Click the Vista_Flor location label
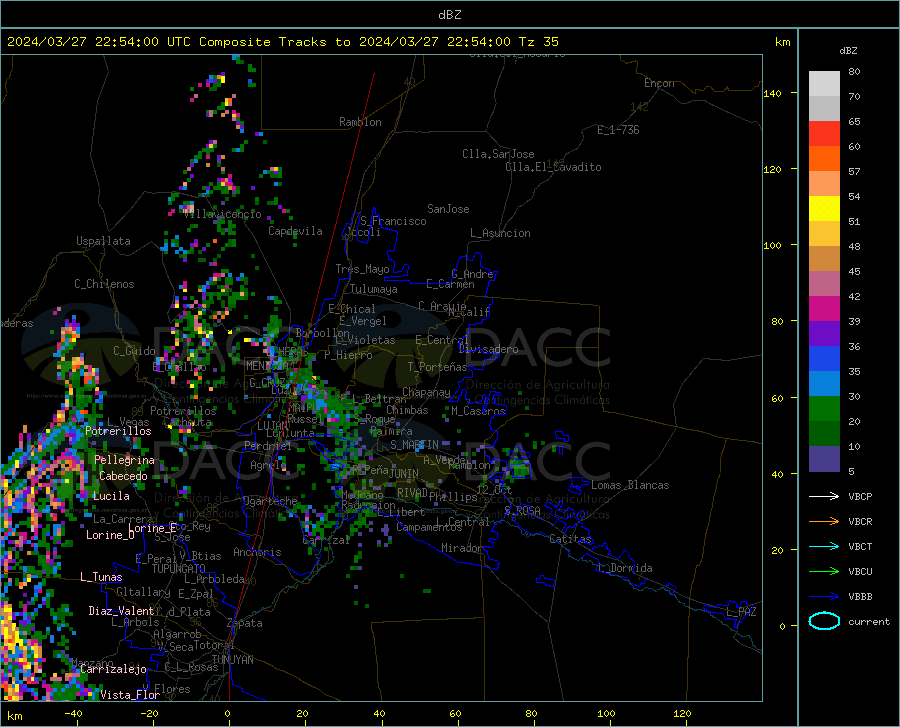900x727 pixels. (130, 695)
